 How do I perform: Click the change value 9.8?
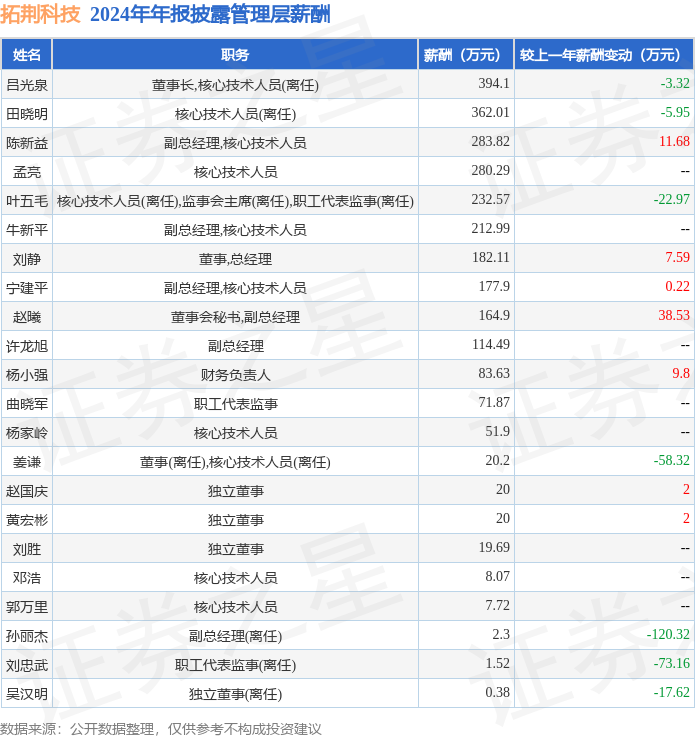680,373
